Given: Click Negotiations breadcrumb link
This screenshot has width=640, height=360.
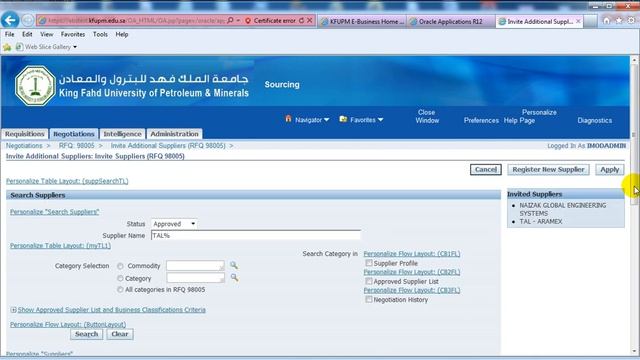Looking at the screenshot, I should tap(24, 146).
